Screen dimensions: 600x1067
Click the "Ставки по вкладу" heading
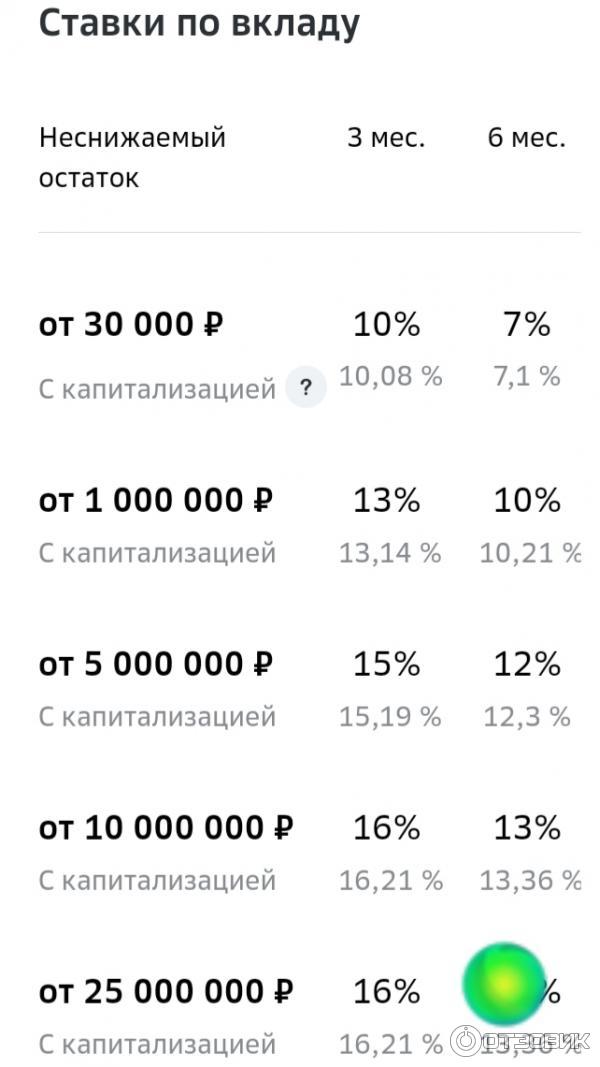click(x=198, y=23)
